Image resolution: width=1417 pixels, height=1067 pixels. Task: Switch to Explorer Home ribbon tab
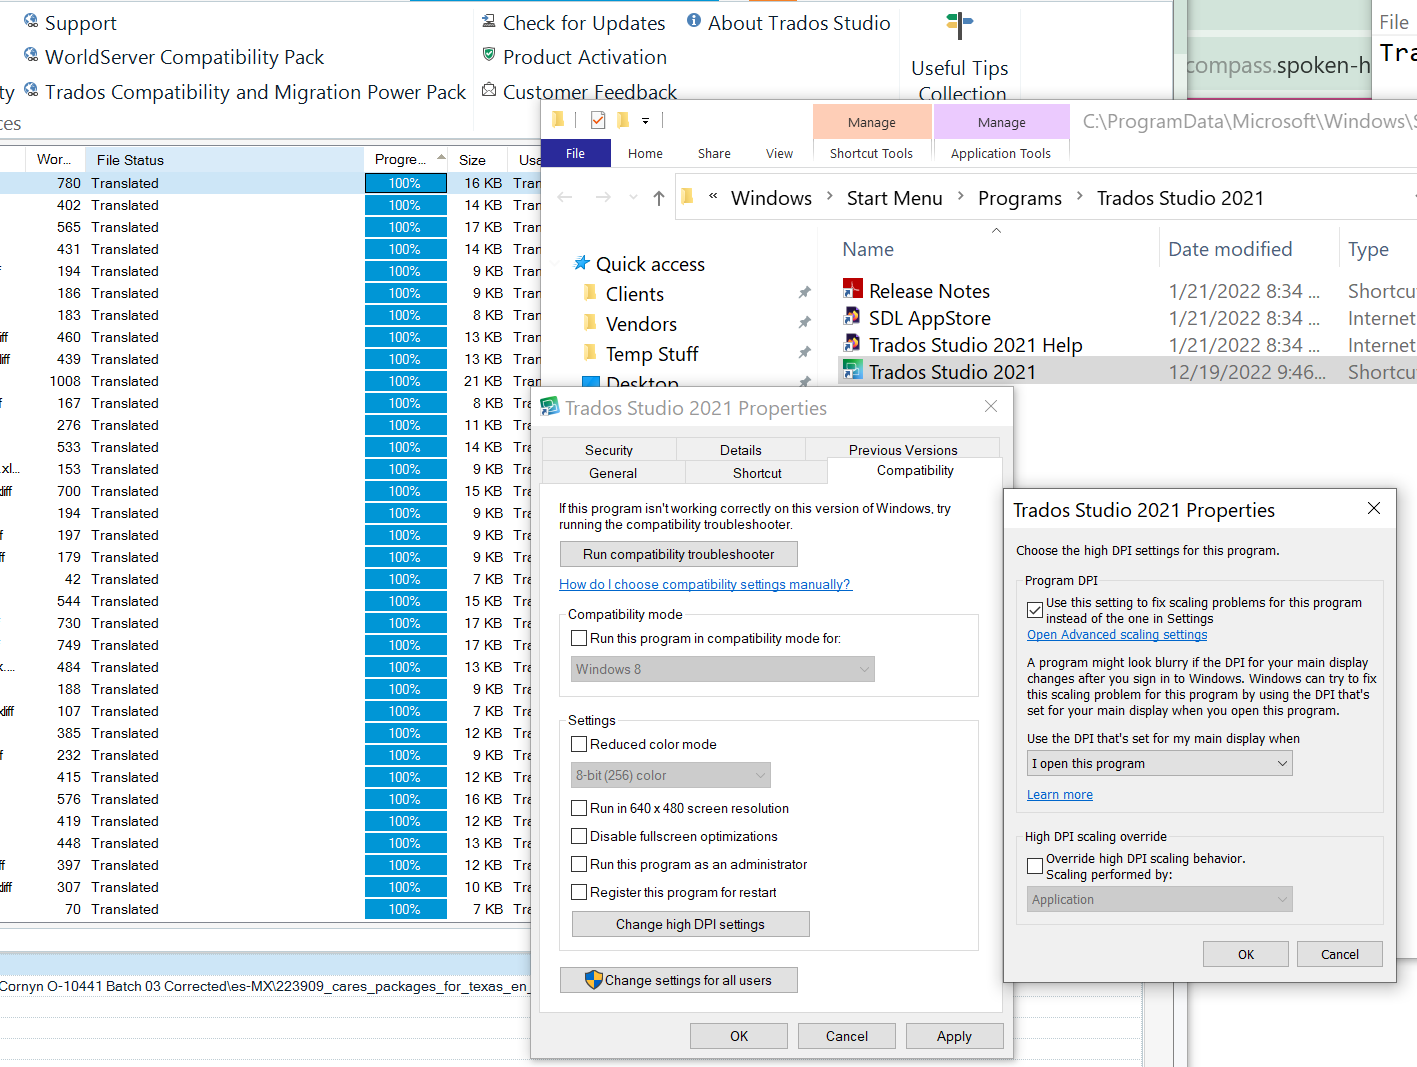[x=645, y=153]
